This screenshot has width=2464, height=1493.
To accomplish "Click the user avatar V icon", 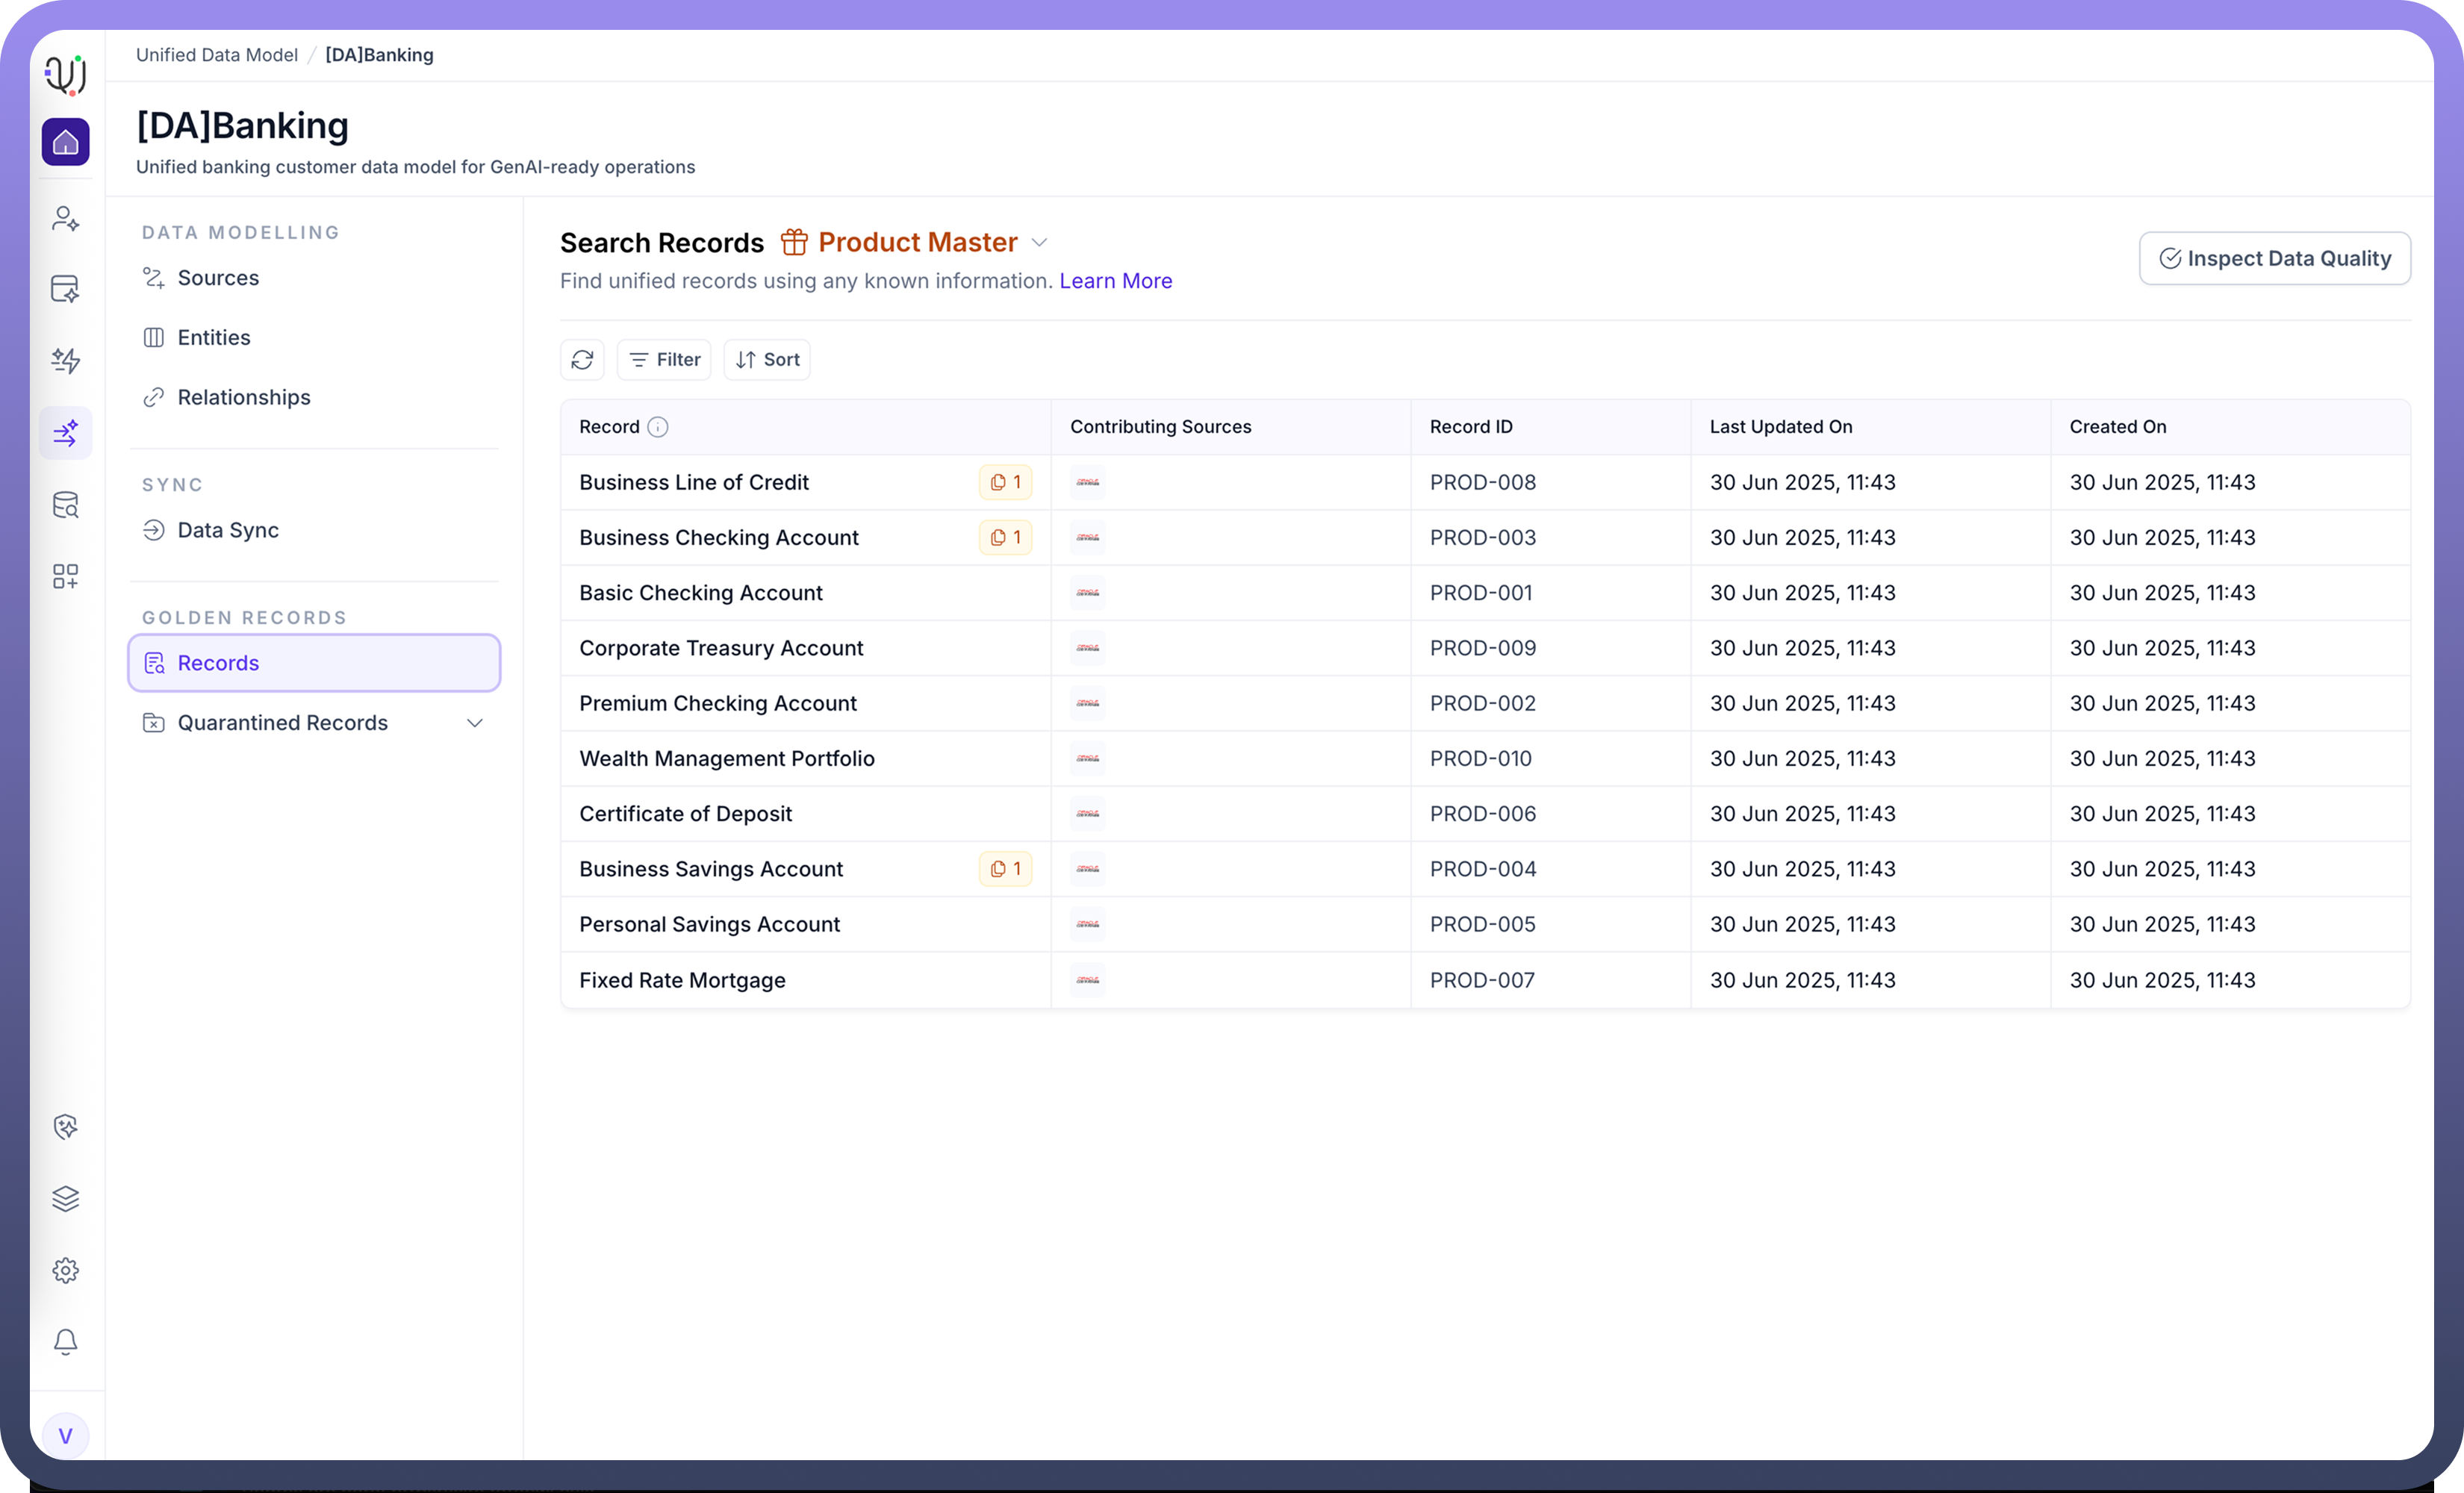I will coord(65,1436).
